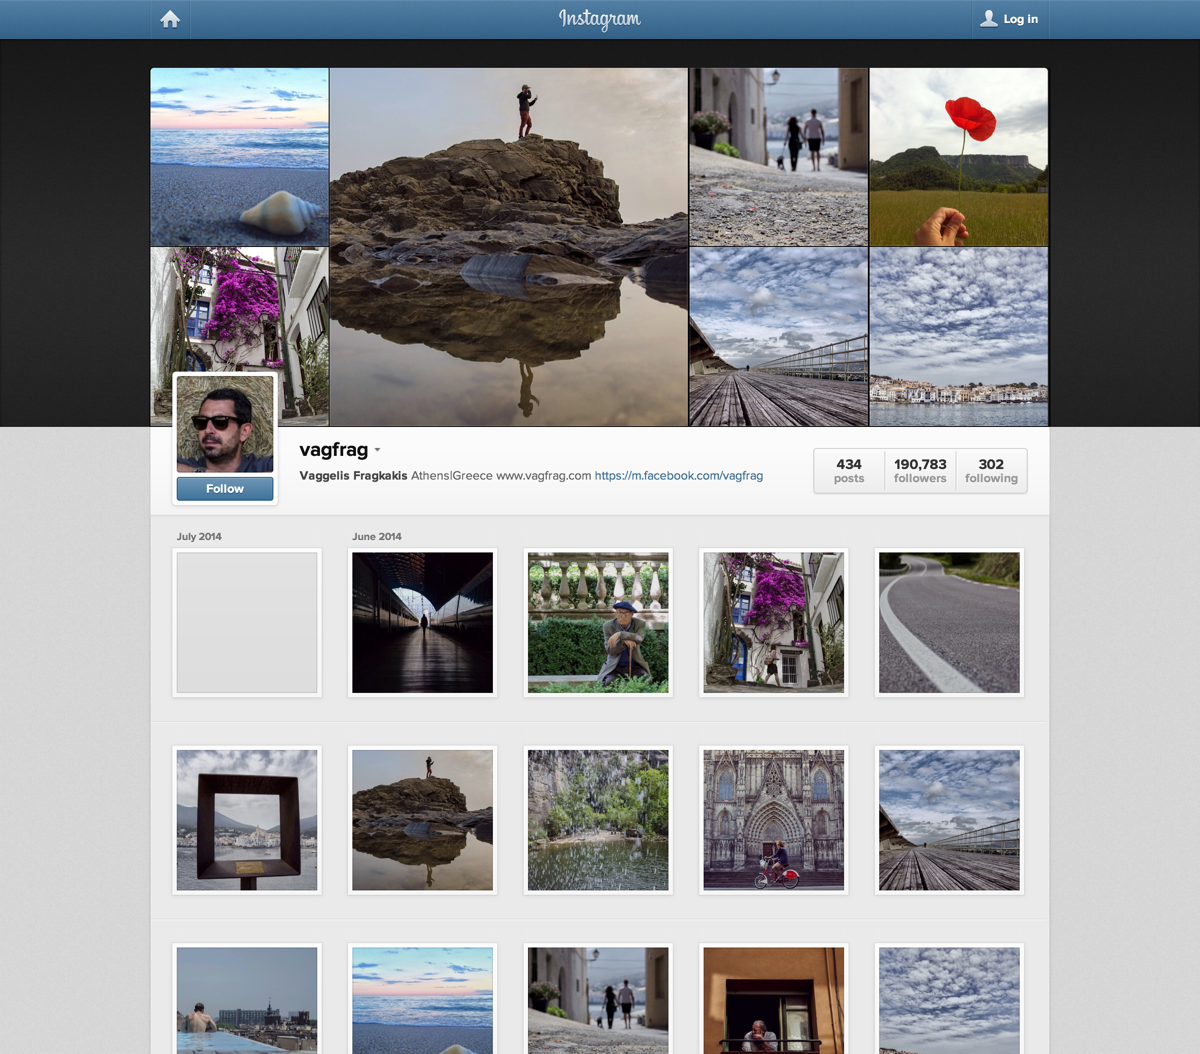Open the dropdown arrow next to vagfrag

click(377, 450)
